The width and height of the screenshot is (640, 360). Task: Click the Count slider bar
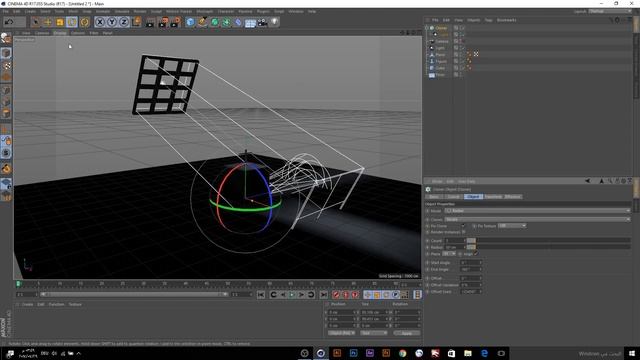tap(549, 240)
